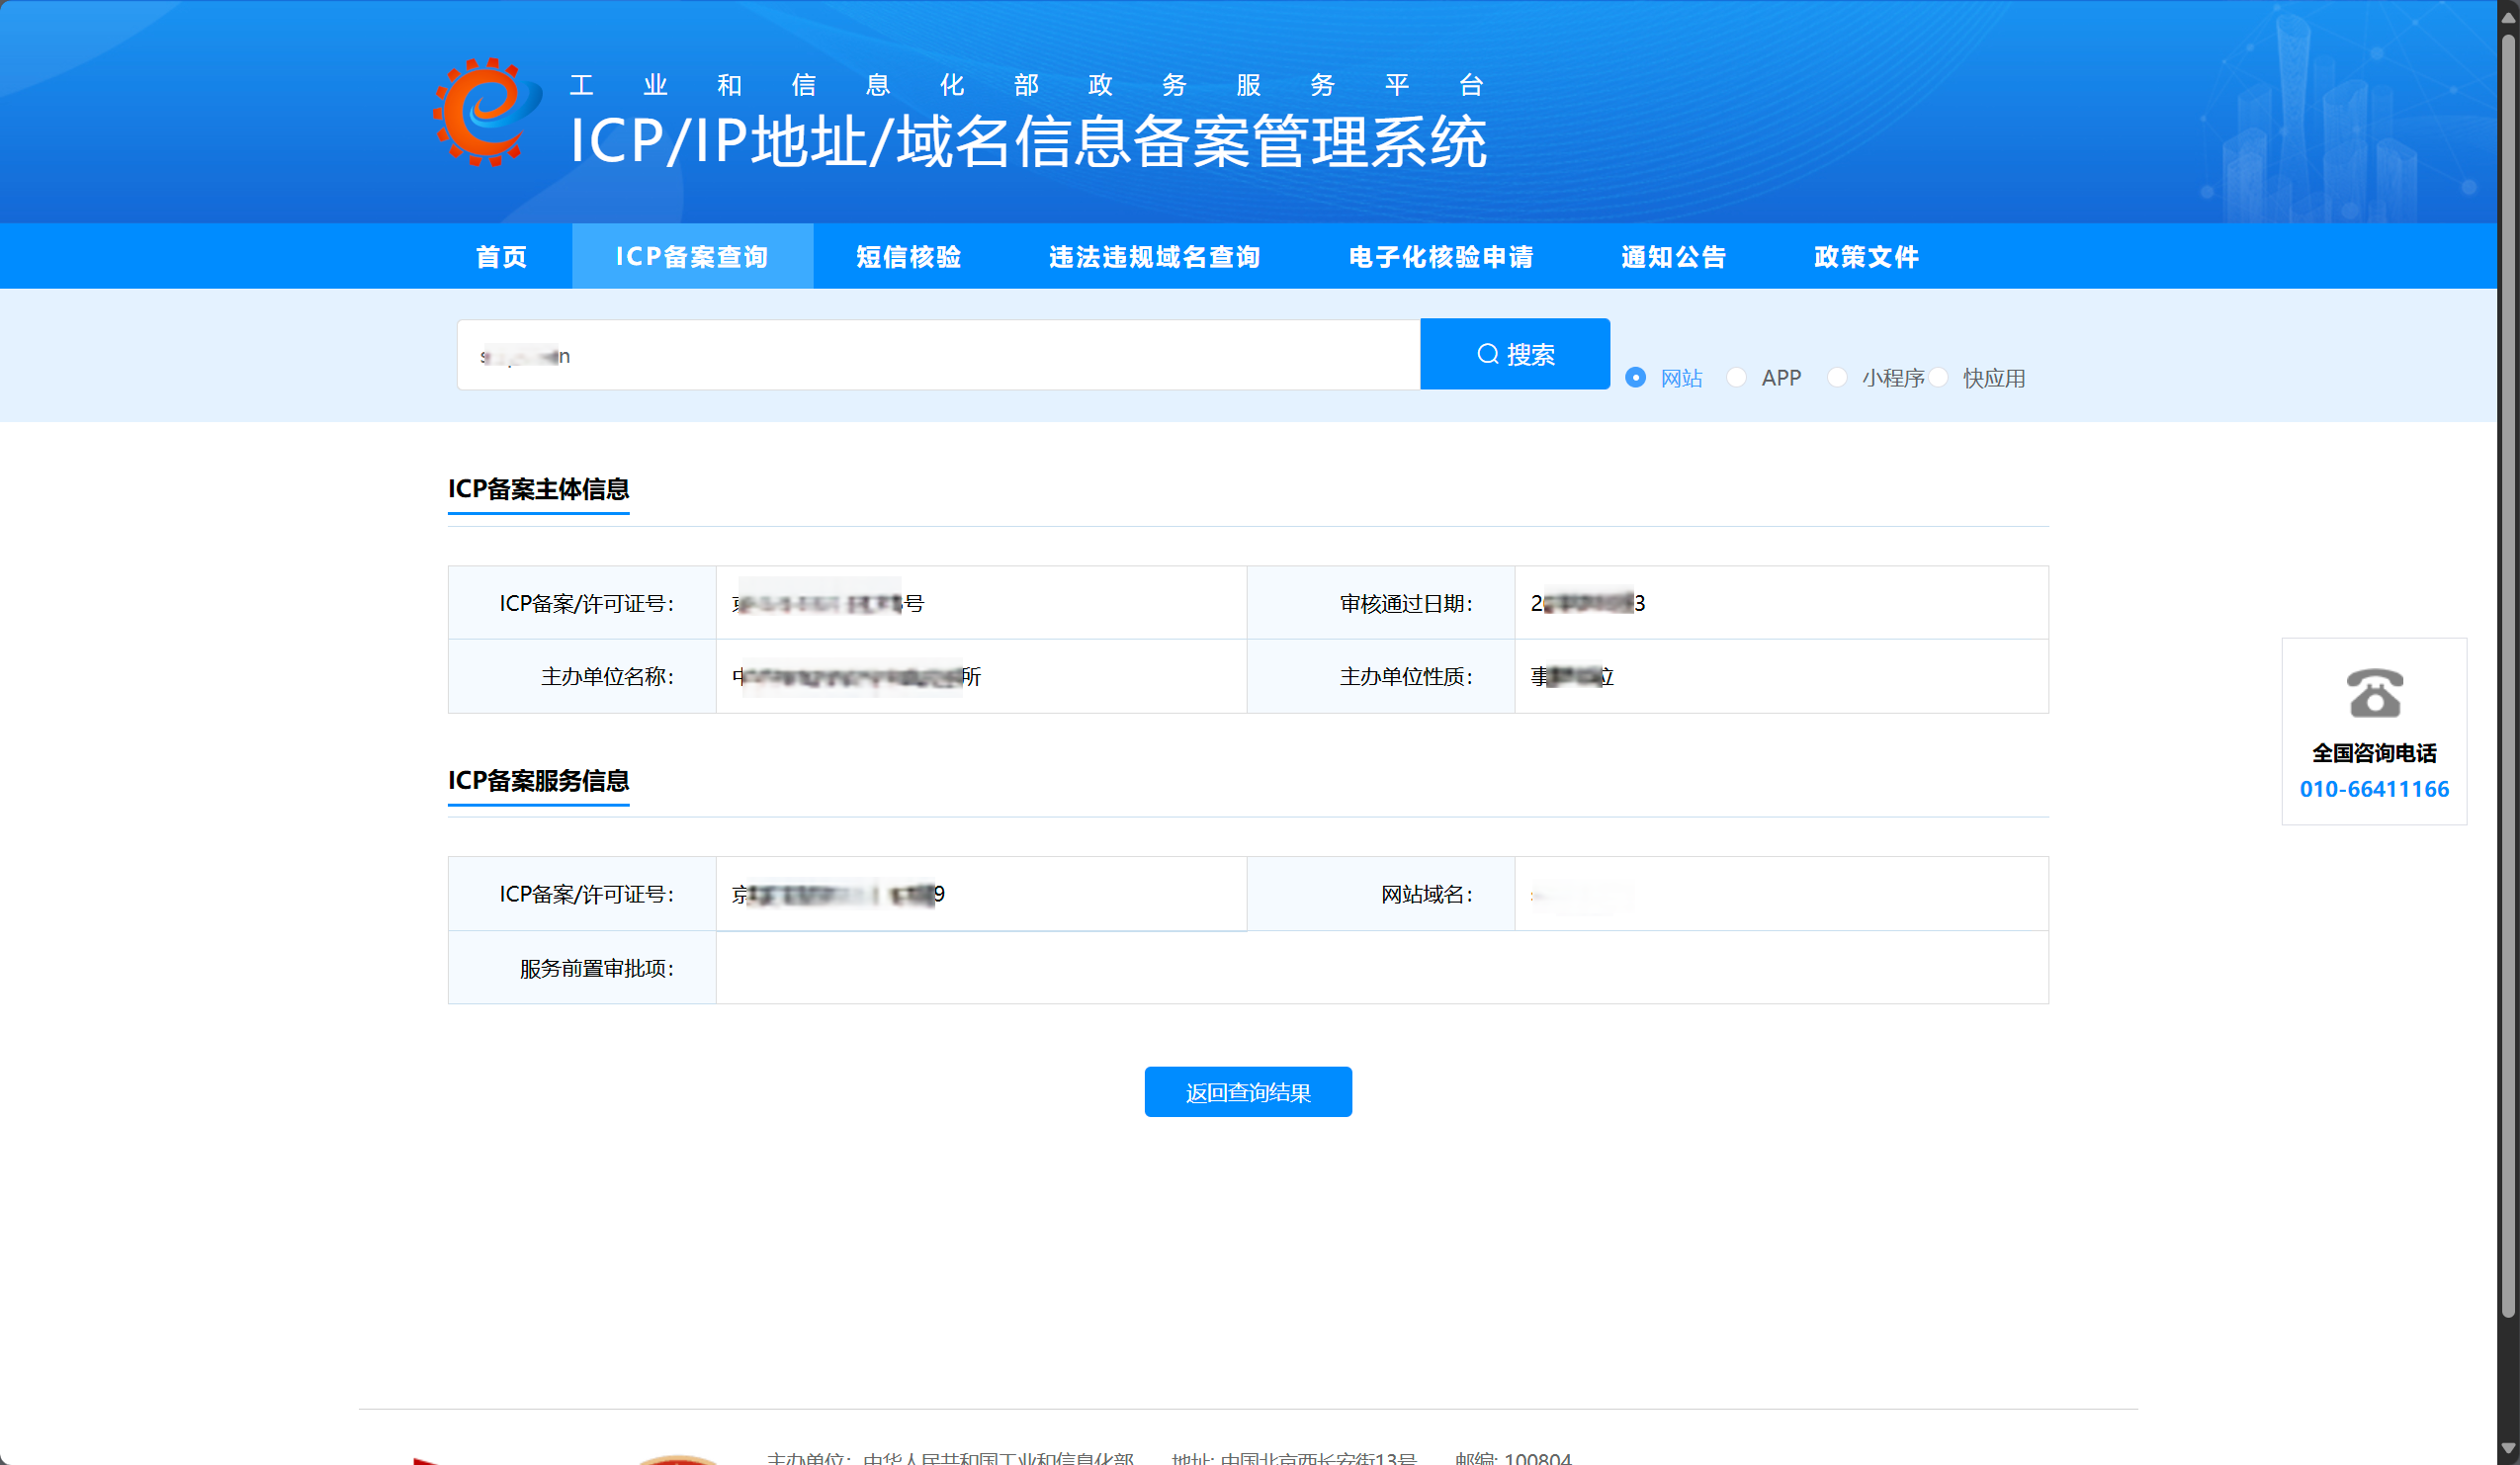Select the 小程序 radio option
The height and width of the screenshot is (1465, 2520).
click(1837, 378)
